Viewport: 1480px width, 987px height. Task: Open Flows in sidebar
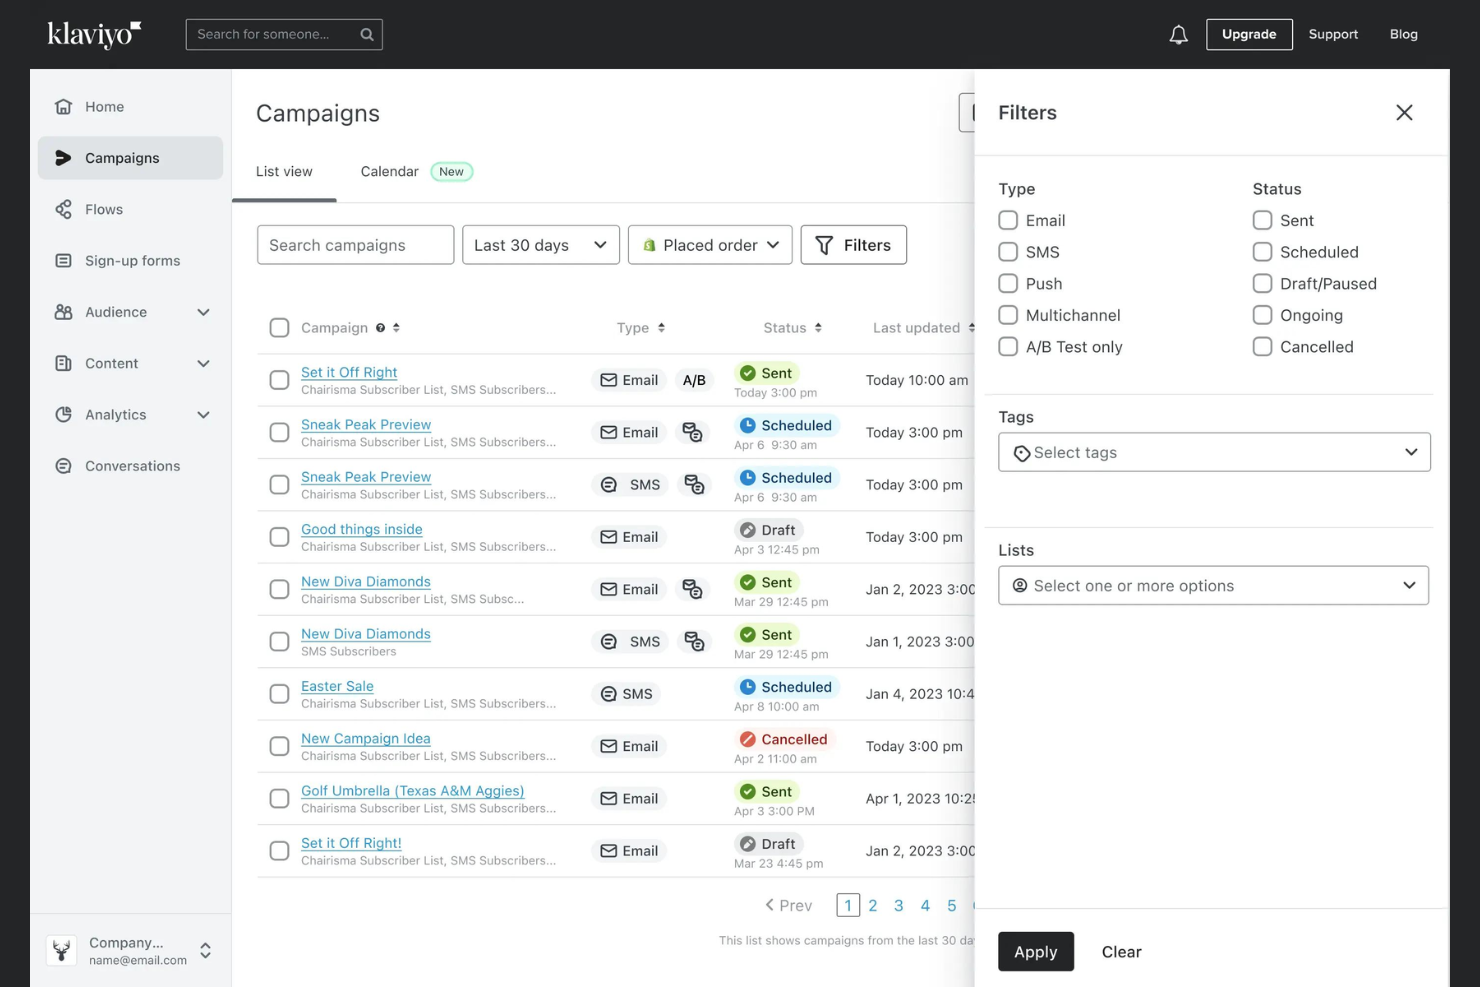point(130,209)
